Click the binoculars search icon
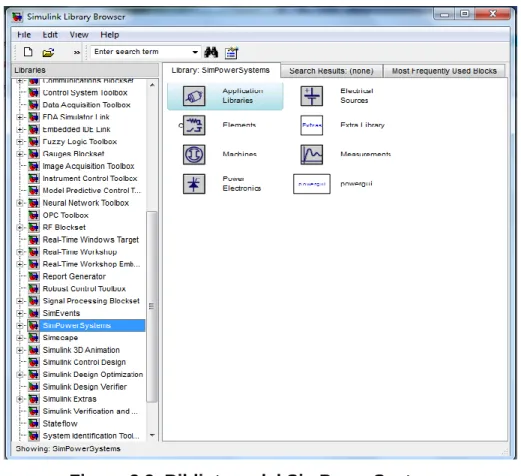The height and width of the screenshot is (476, 521). [x=211, y=52]
